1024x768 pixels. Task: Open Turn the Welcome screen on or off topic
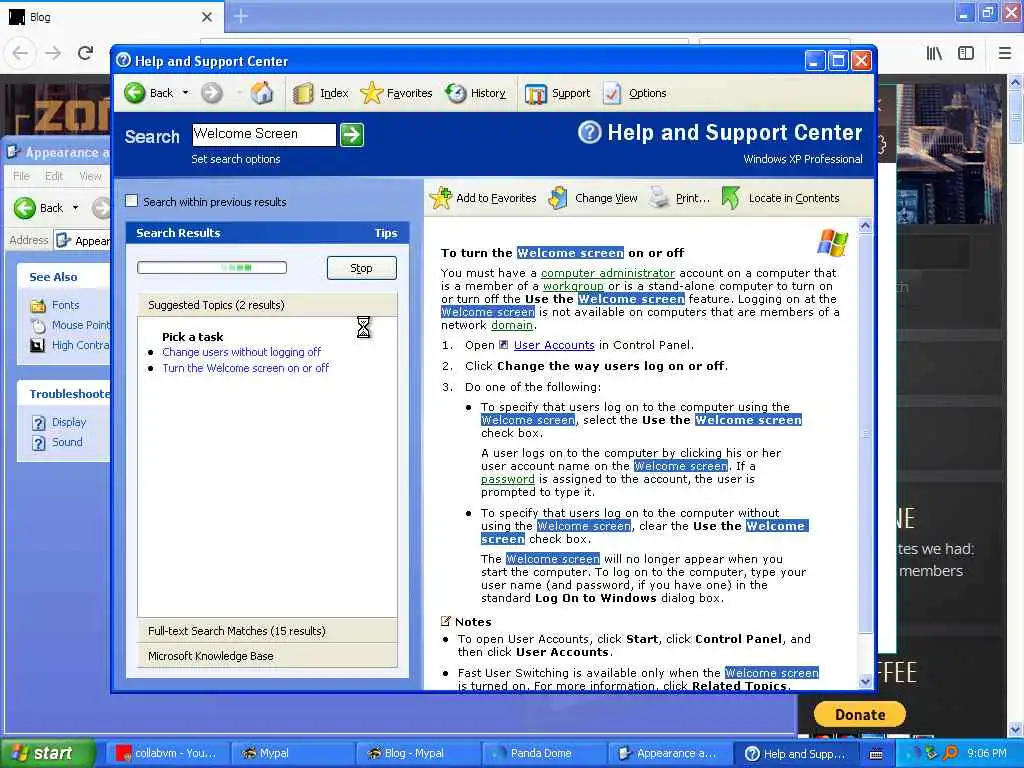246,368
